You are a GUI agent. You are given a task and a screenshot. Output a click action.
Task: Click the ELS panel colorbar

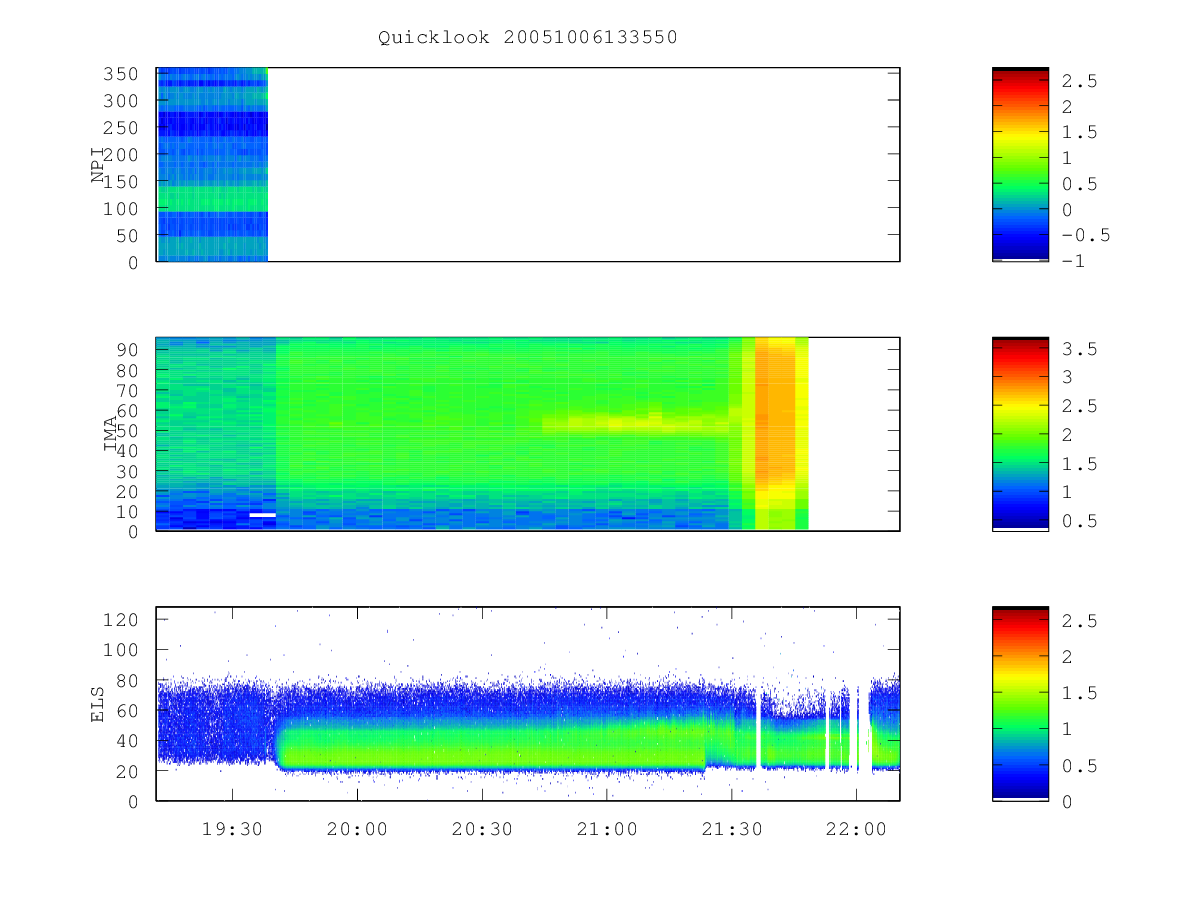pyautogui.click(x=1020, y=703)
